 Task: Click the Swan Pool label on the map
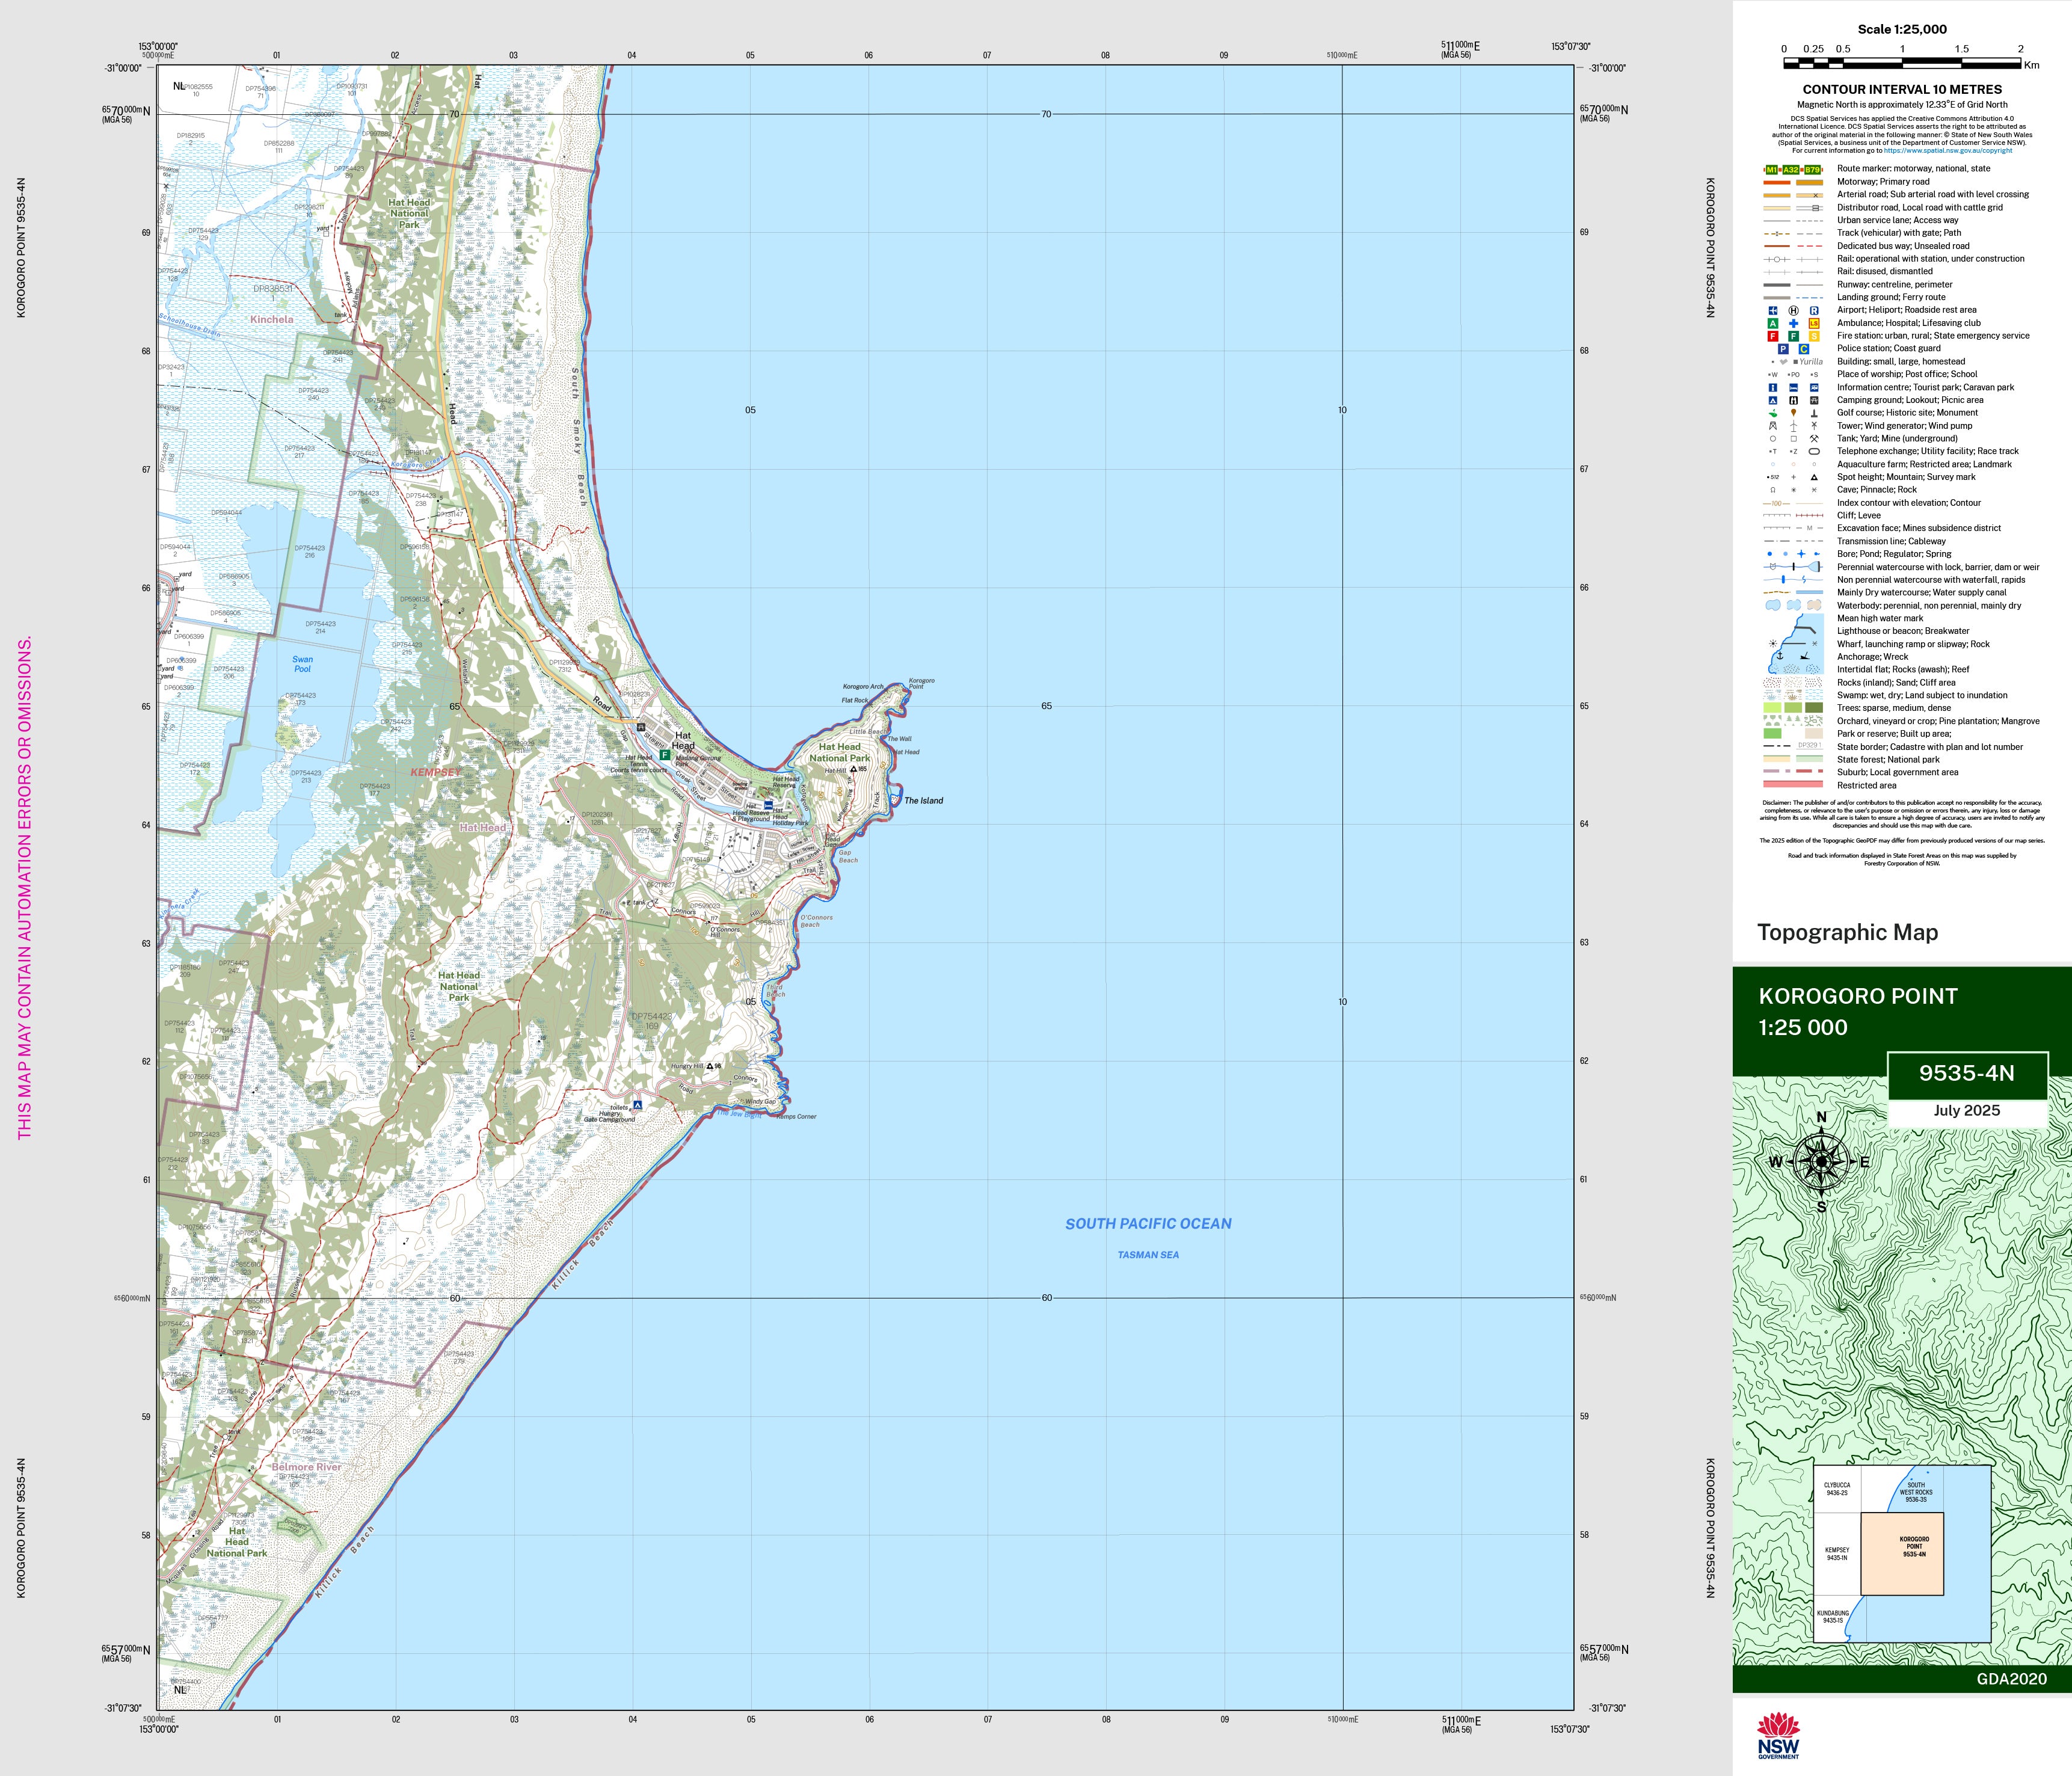pyautogui.click(x=302, y=663)
